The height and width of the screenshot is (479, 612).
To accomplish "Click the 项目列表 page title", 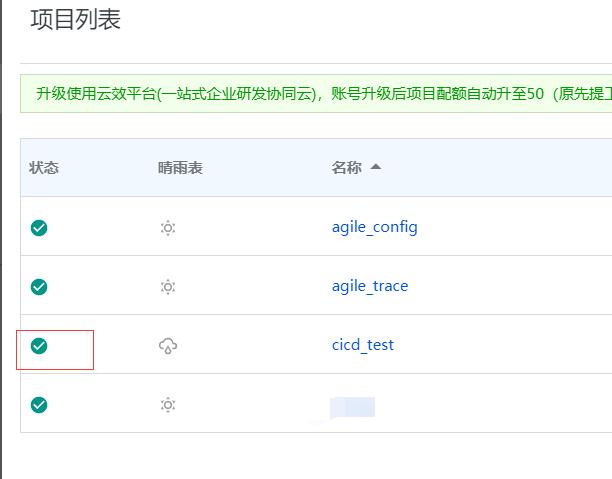I will (x=76, y=20).
